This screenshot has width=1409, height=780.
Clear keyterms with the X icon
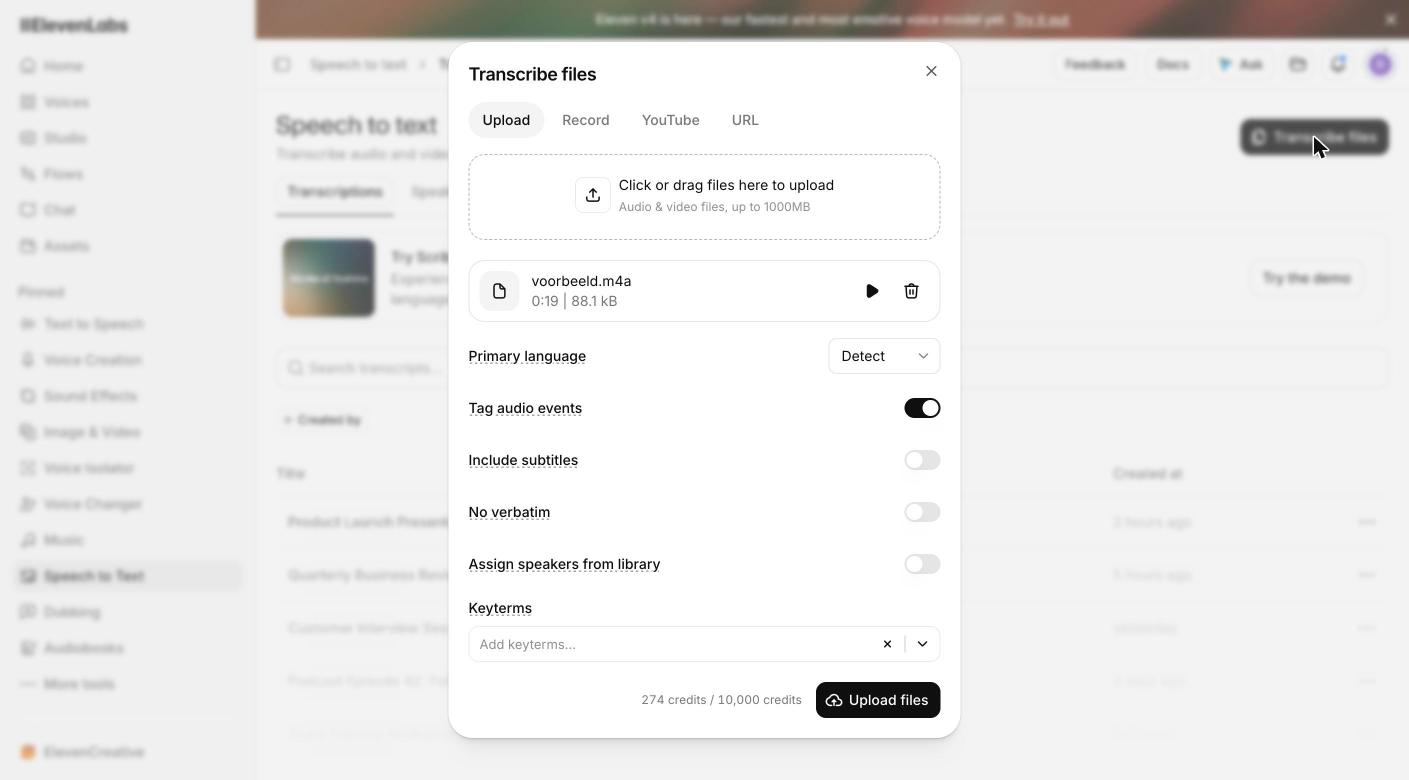[x=887, y=644]
